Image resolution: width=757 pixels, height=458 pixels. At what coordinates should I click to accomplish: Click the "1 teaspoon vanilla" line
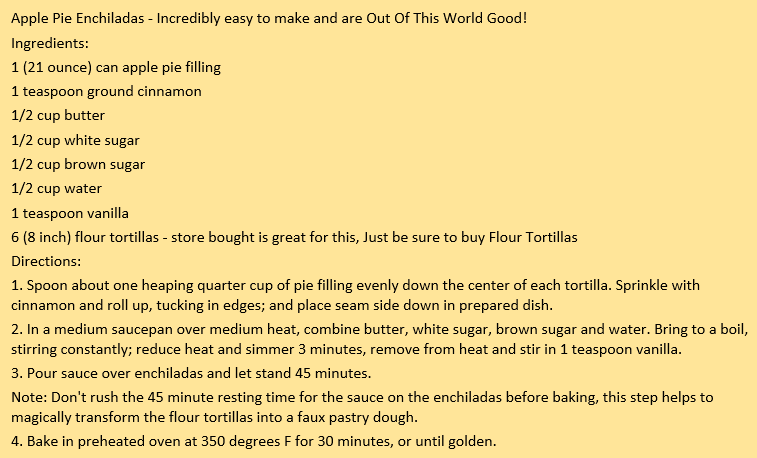(x=70, y=213)
